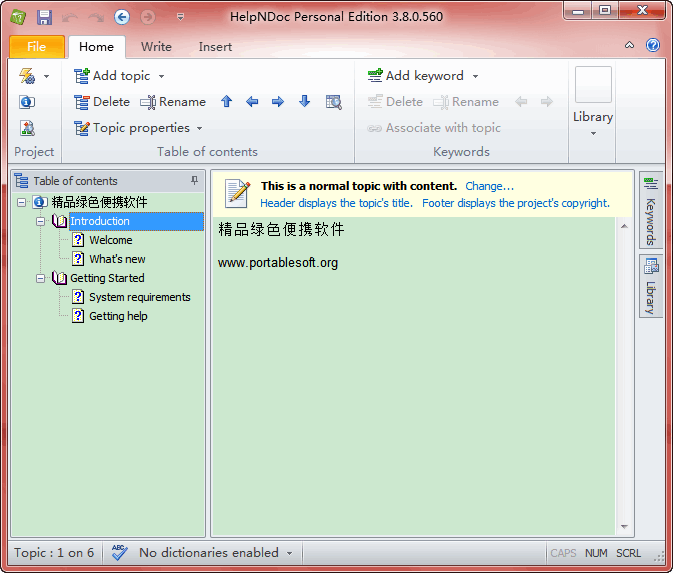Click the move topic up arrow
The image size is (673, 573).
[226, 102]
